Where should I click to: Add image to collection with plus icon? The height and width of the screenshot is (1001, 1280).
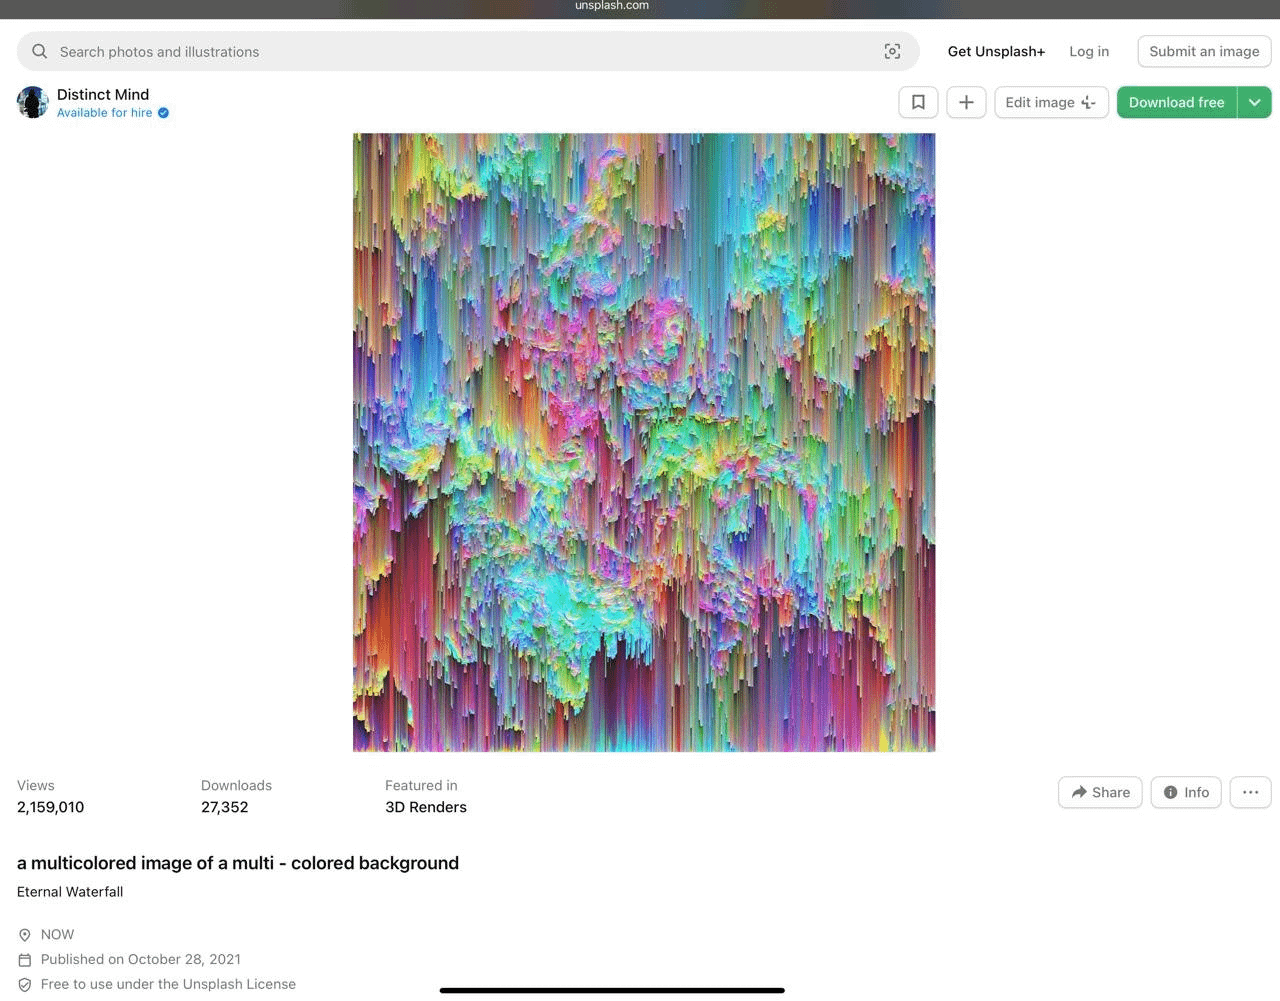click(x=966, y=102)
